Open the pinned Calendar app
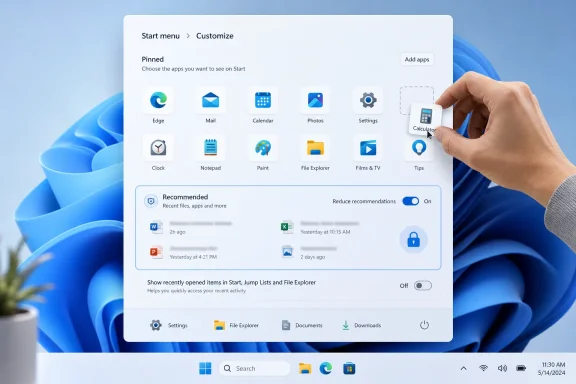 [x=263, y=100]
